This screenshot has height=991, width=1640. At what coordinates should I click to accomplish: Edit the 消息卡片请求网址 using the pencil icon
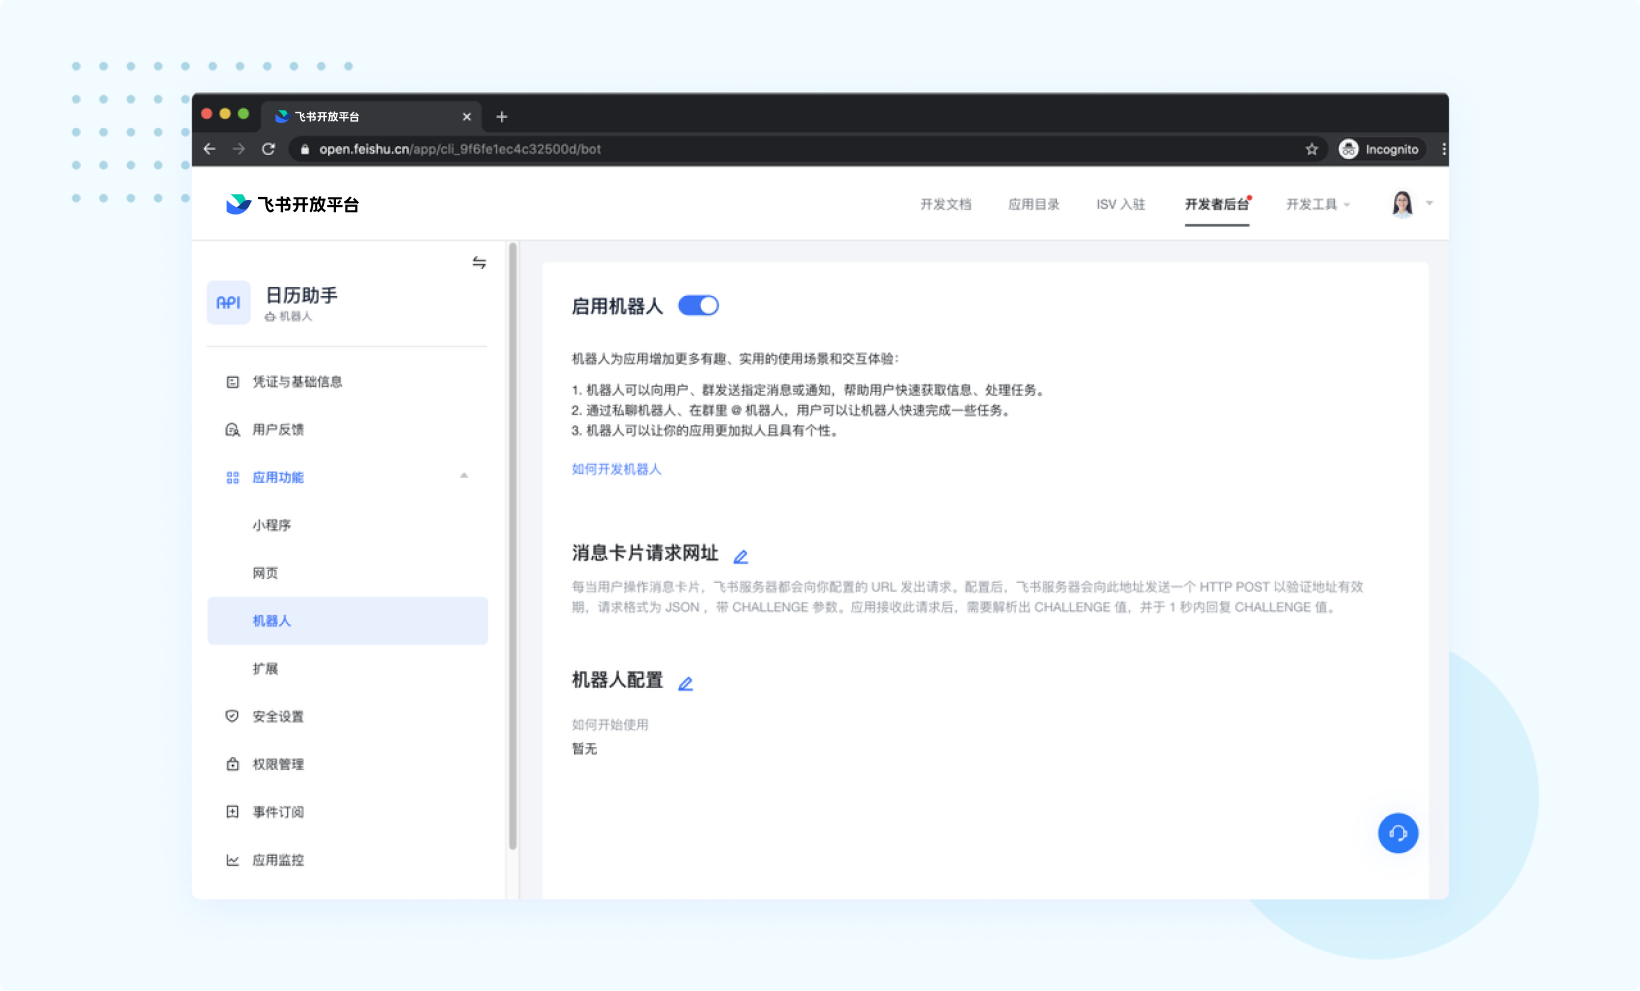point(741,555)
